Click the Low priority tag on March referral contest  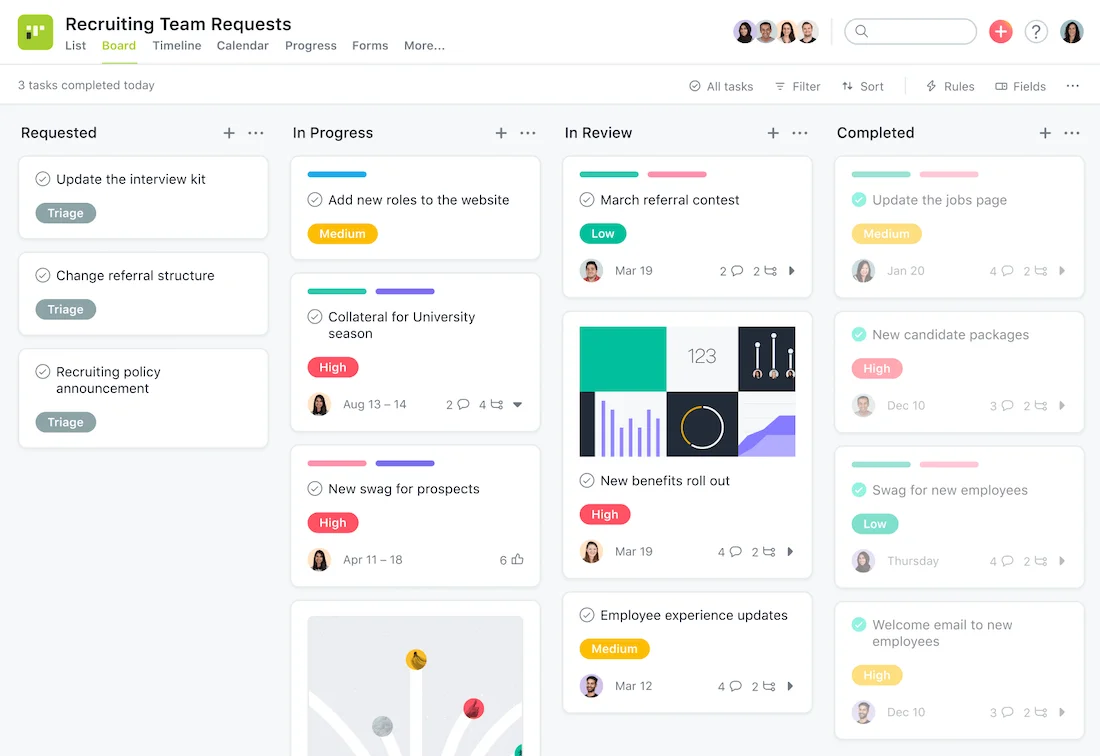click(602, 233)
